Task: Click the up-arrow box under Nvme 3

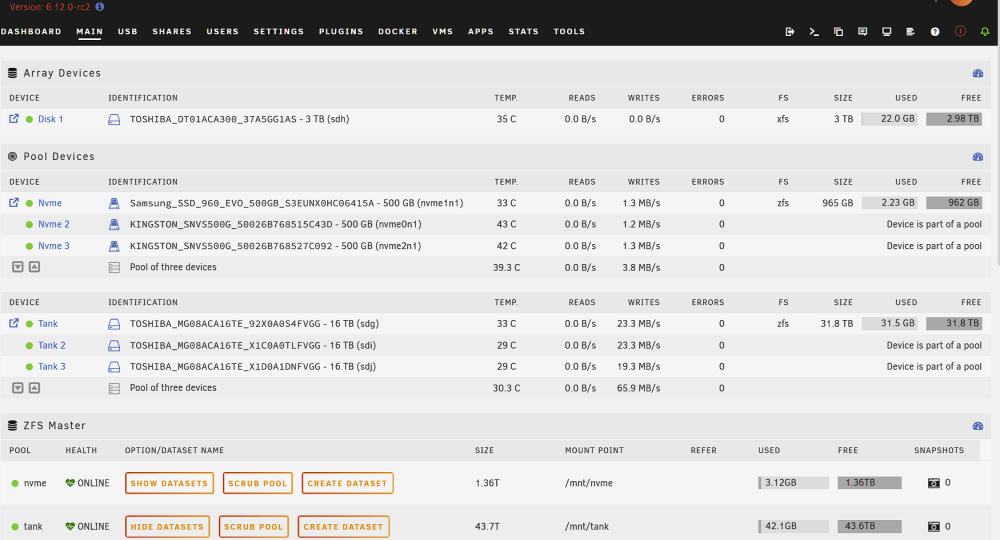Action: 34,267
